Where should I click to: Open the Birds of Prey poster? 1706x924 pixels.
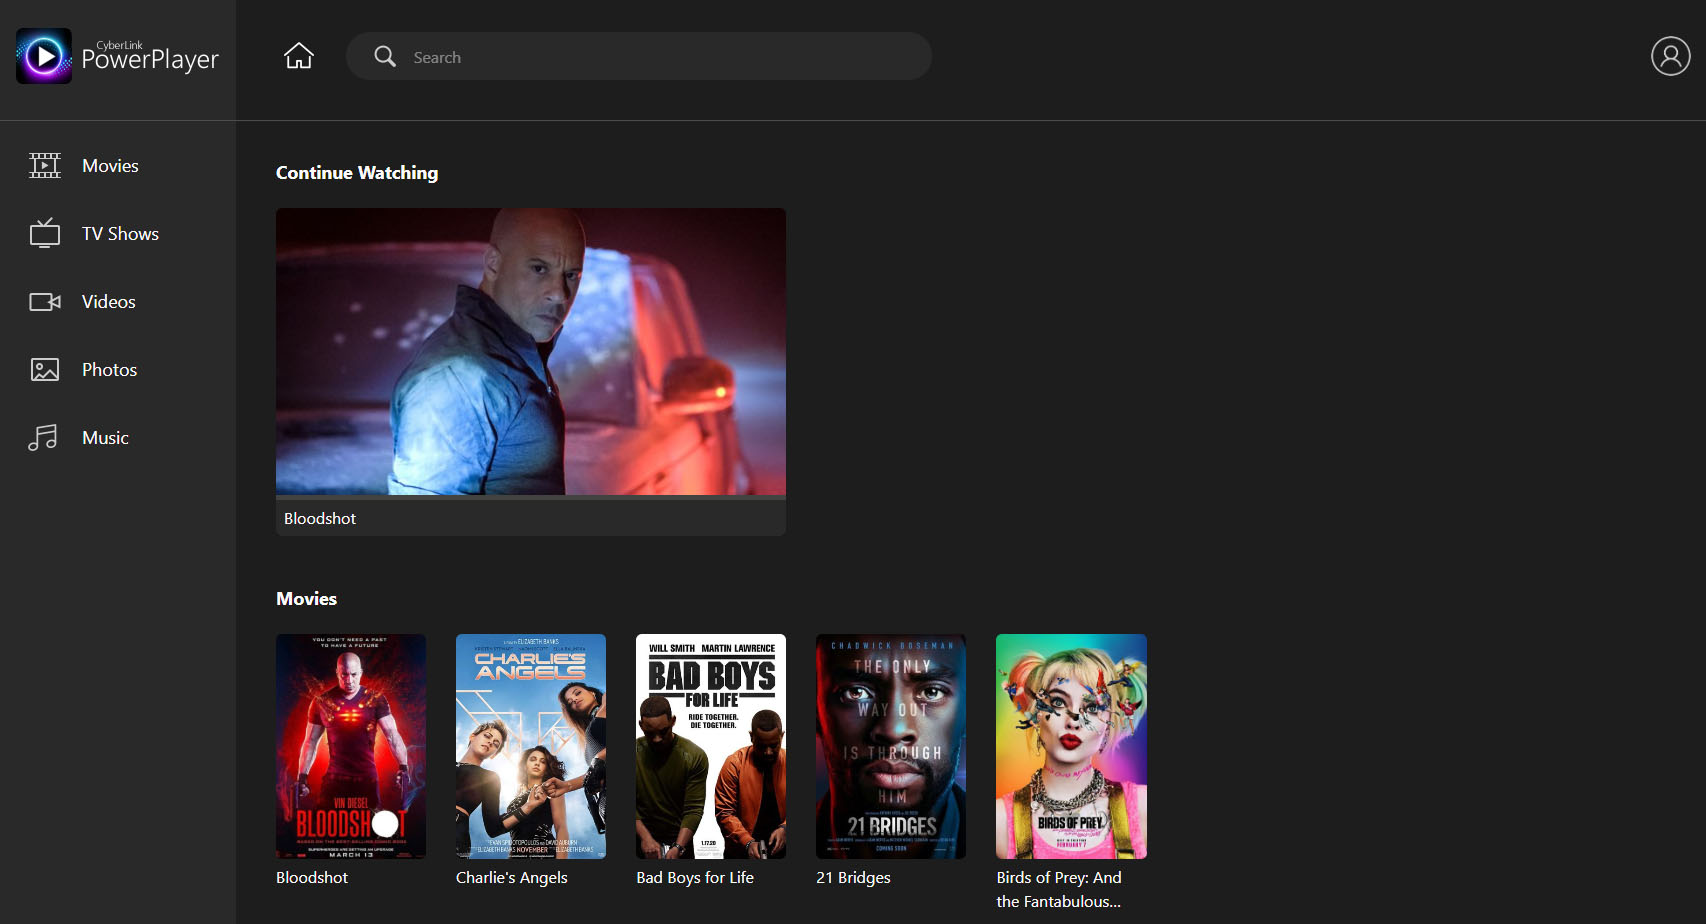[x=1071, y=746]
